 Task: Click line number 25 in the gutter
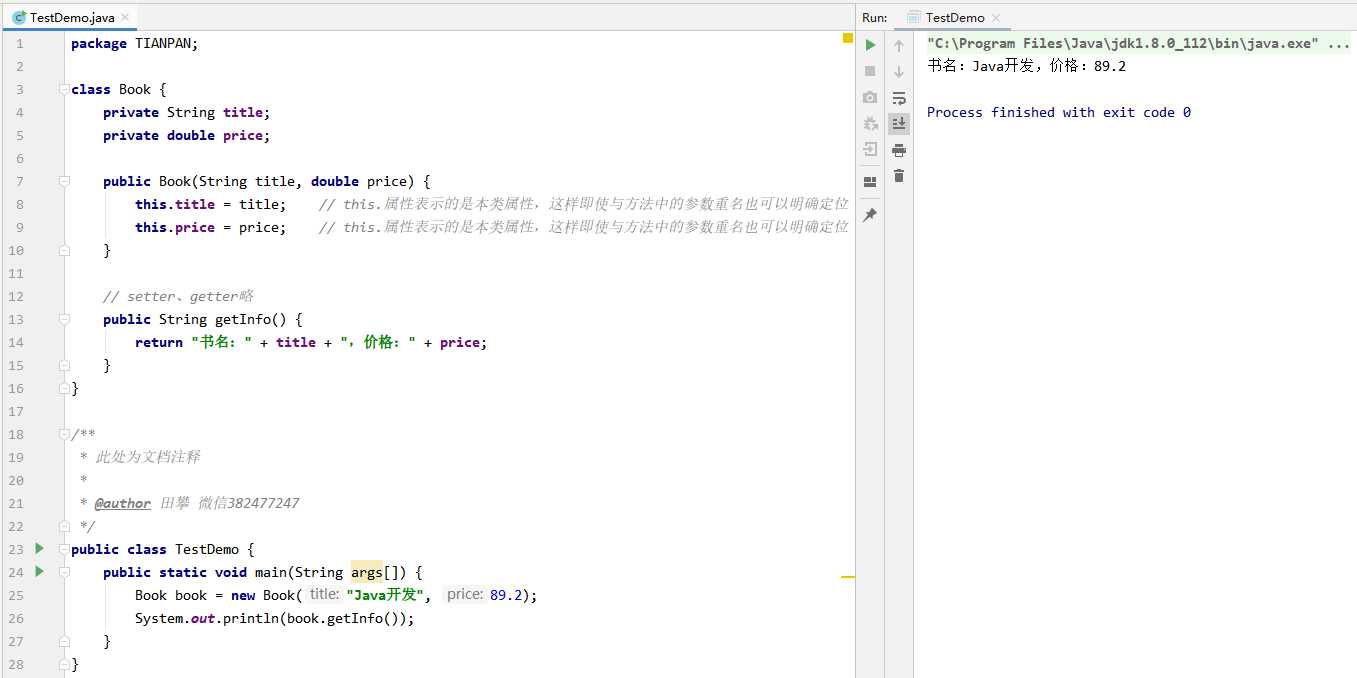[15, 595]
